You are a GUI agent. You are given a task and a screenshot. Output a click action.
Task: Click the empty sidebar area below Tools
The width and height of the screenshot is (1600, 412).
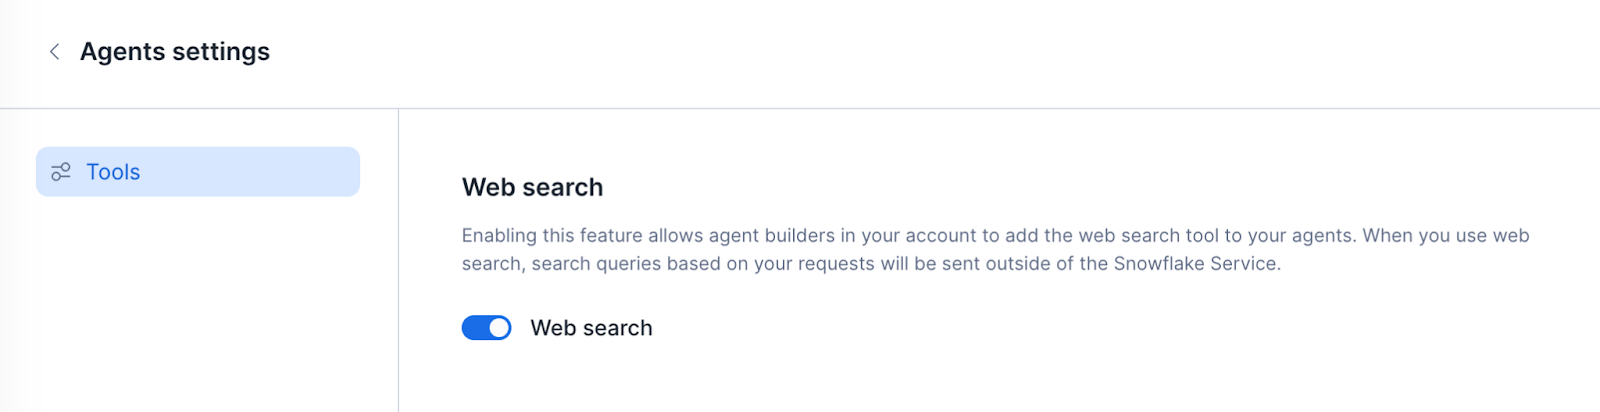pyautogui.click(x=197, y=300)
